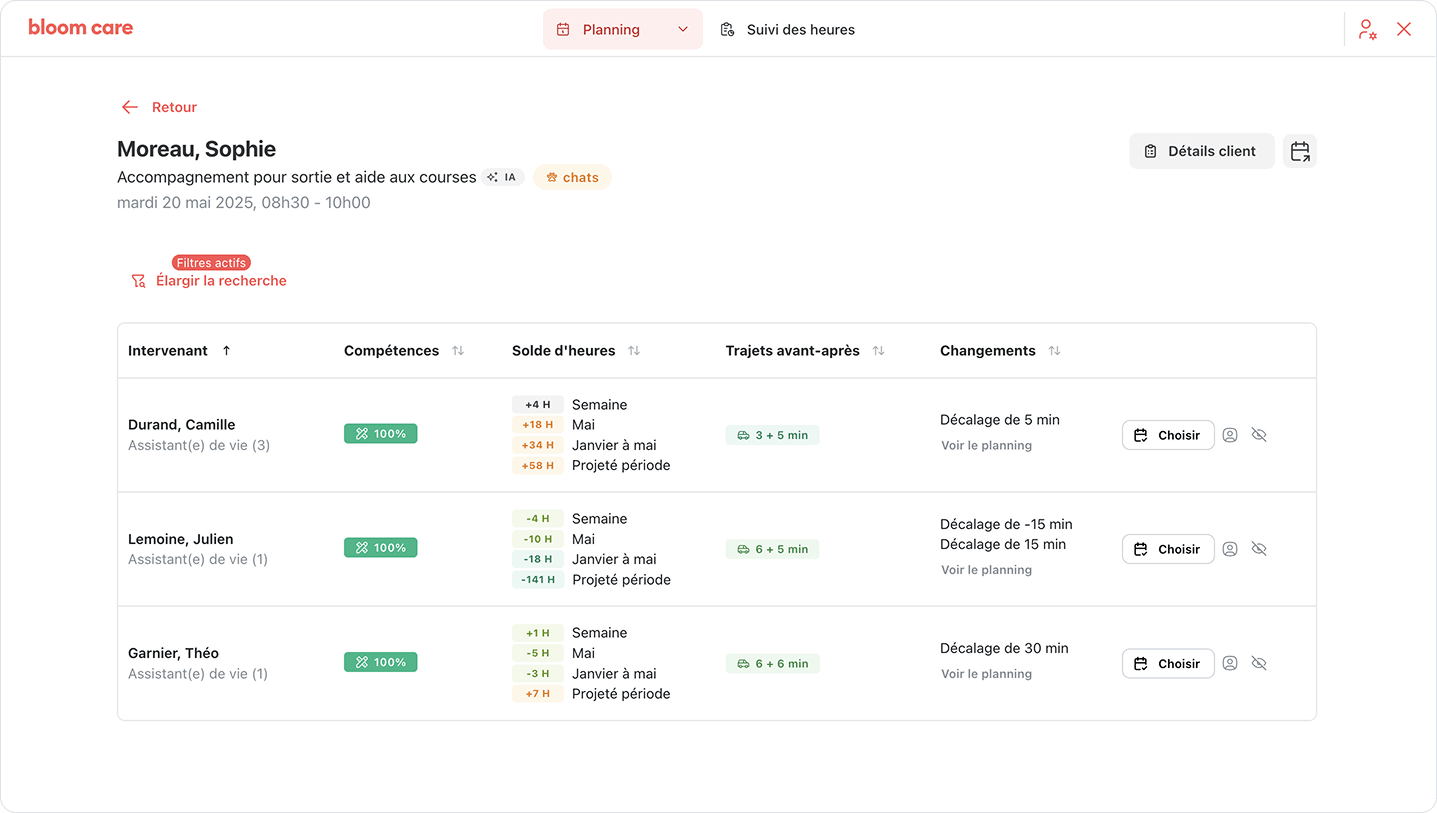View planning link for Garnier, Théo
Image resolution: width=1437 pixels, height=813 pixels.
(986, 674)
